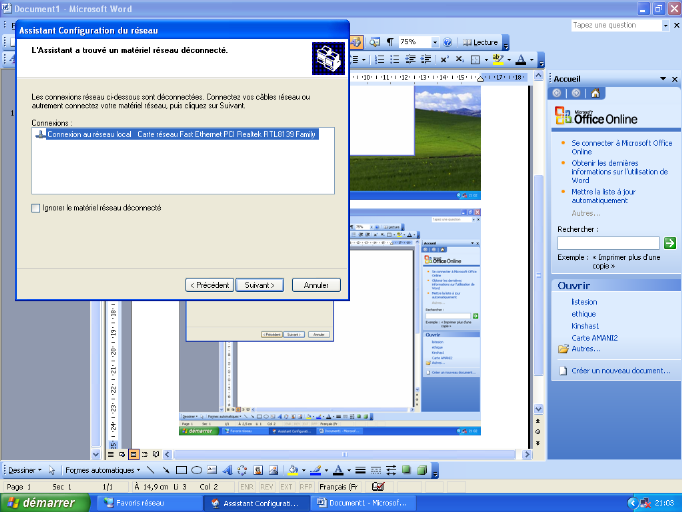Click the Rechercher search field

point(608,242)
